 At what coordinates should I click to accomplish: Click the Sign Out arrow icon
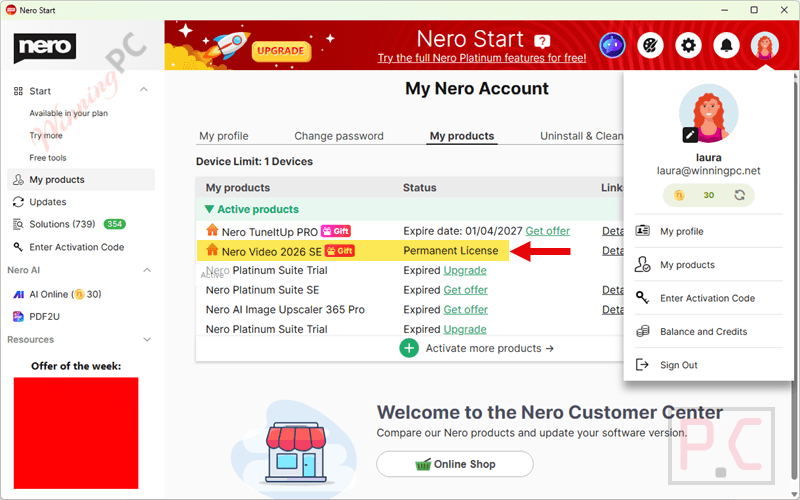(642, 364)
